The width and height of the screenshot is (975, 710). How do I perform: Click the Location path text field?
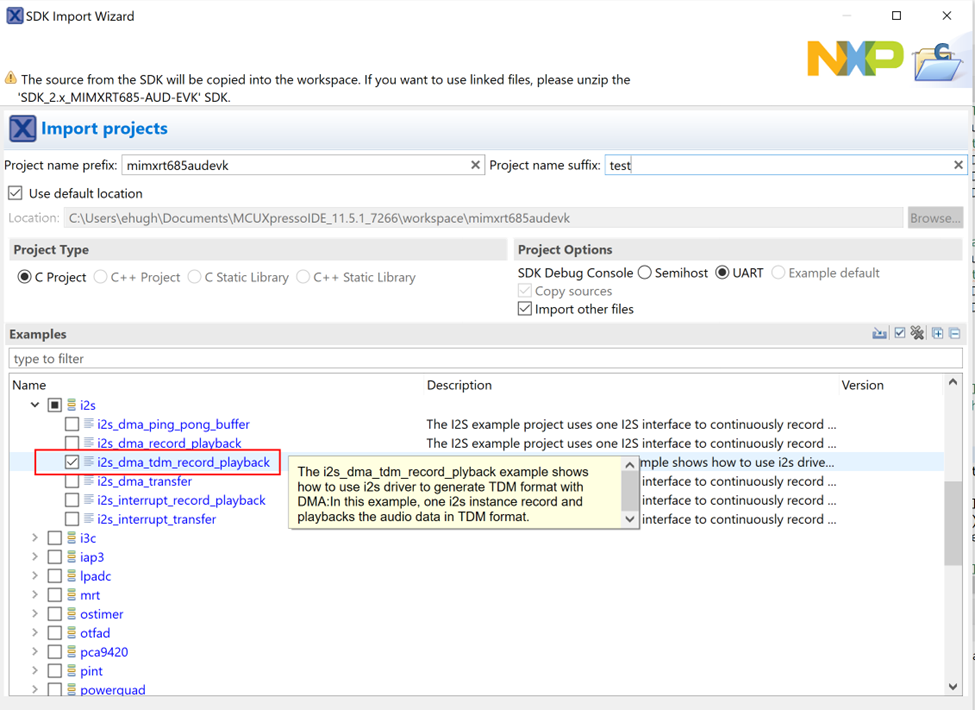[x=483, y=218]
